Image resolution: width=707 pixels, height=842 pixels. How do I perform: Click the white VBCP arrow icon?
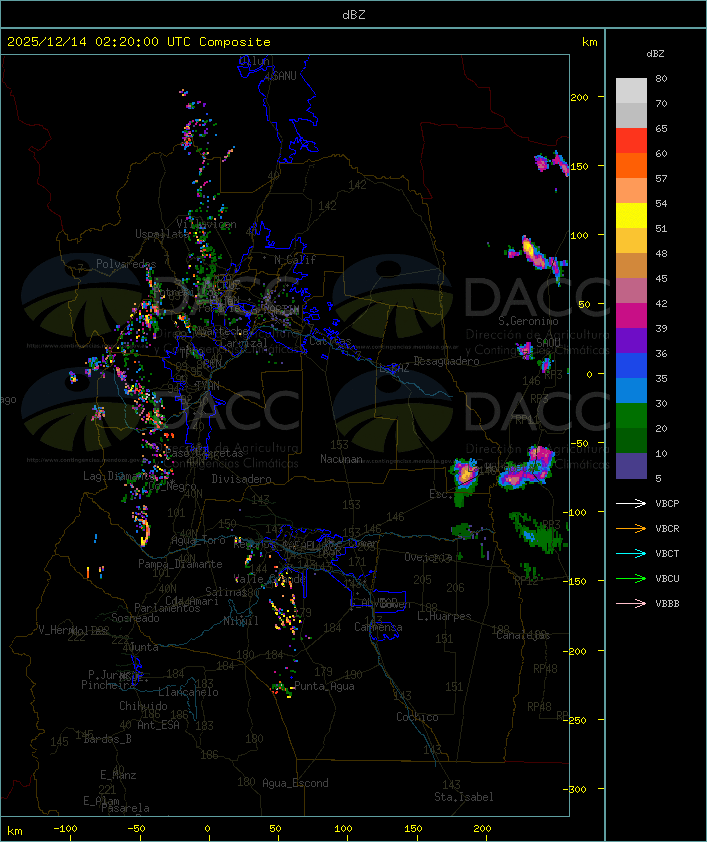point(631,503)
